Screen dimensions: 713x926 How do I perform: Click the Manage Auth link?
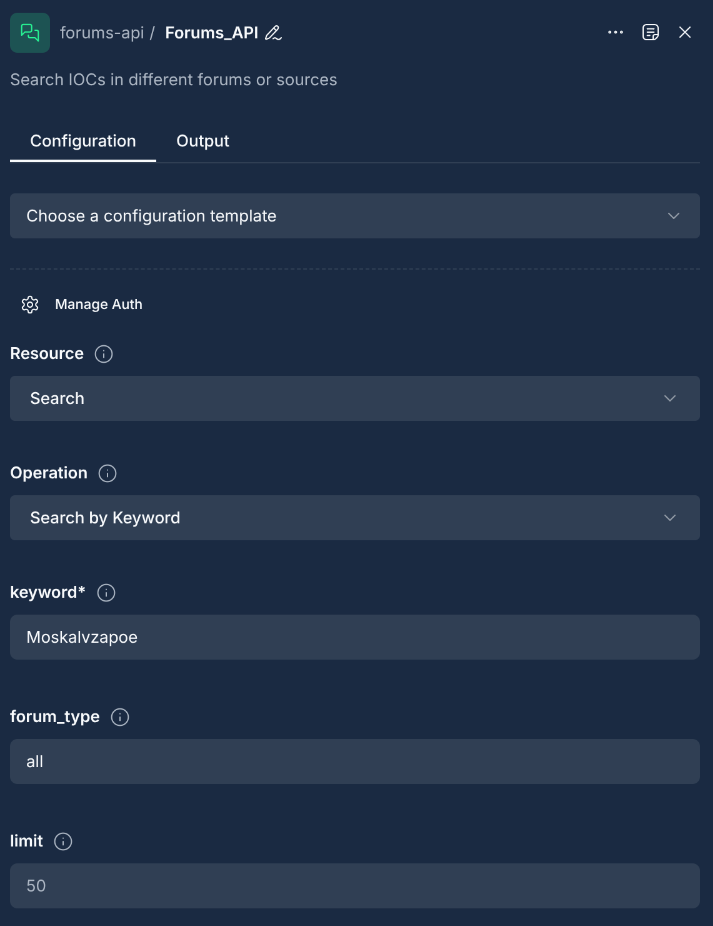pyautogui.click(x=98, y=305)
